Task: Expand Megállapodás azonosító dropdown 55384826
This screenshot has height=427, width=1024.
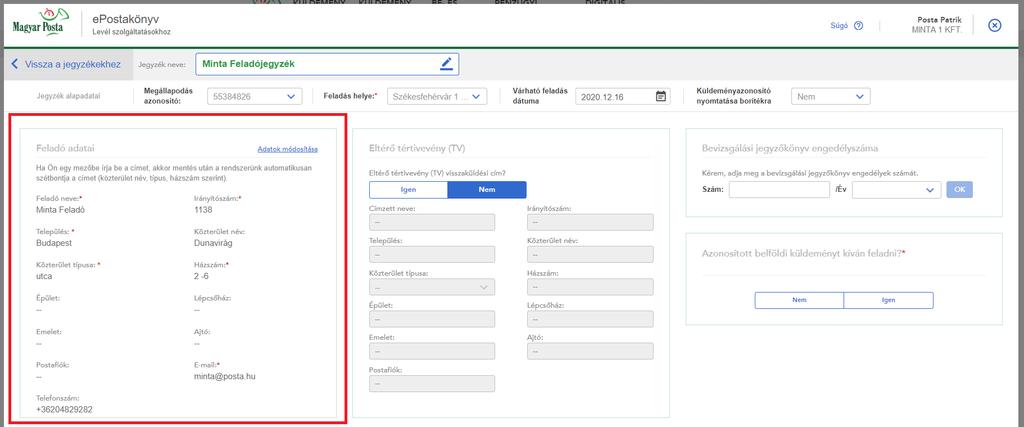Action: (255, 97)
